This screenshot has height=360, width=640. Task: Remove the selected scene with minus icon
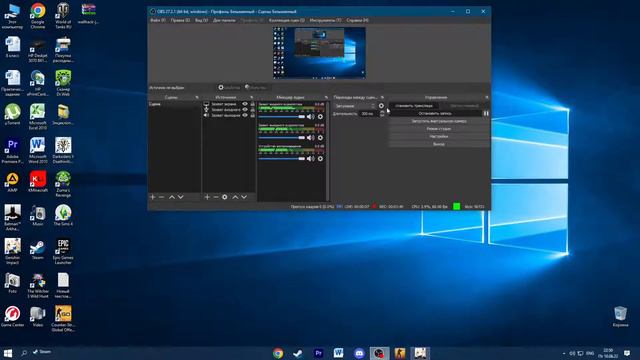[x=161, y=197]
